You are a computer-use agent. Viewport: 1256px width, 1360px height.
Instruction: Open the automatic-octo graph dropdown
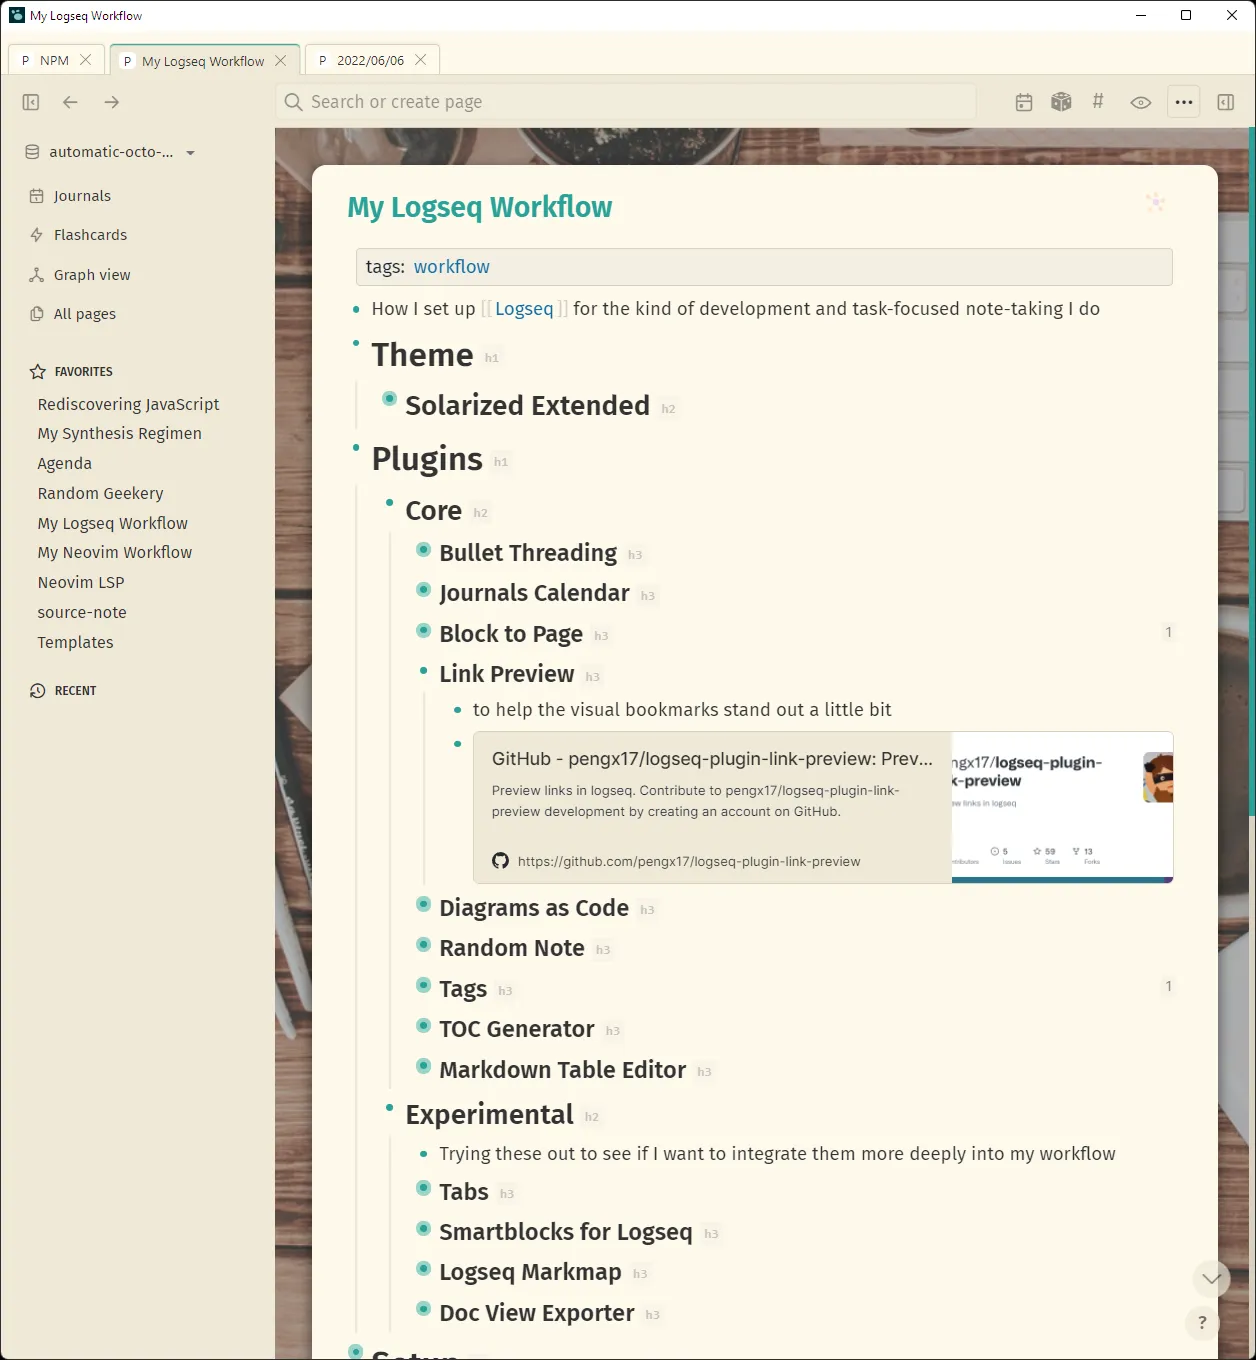coord(110,152)
